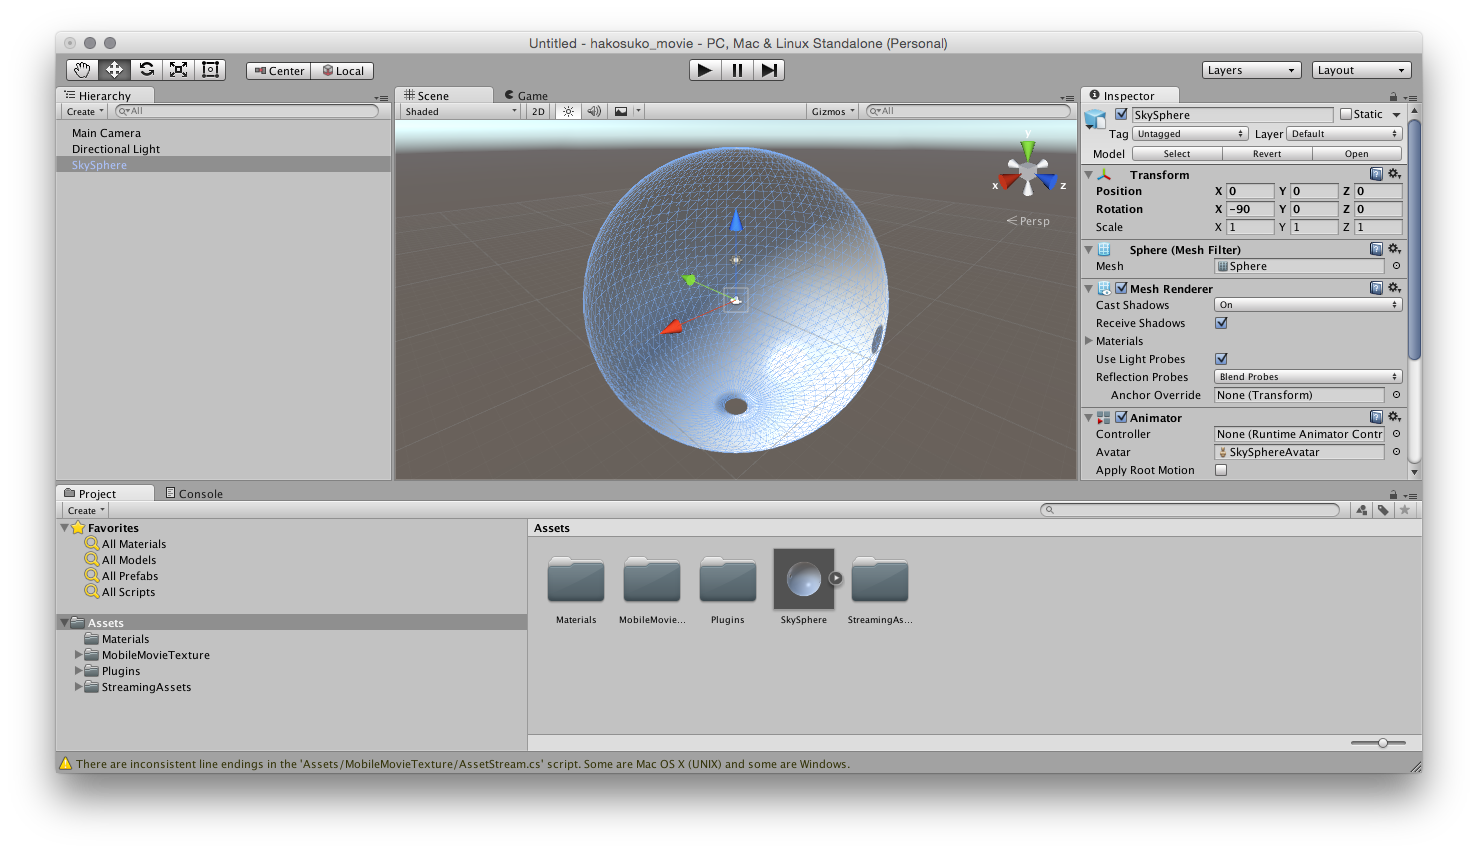Open Mesh Filter gear menu

[1394, 249]
